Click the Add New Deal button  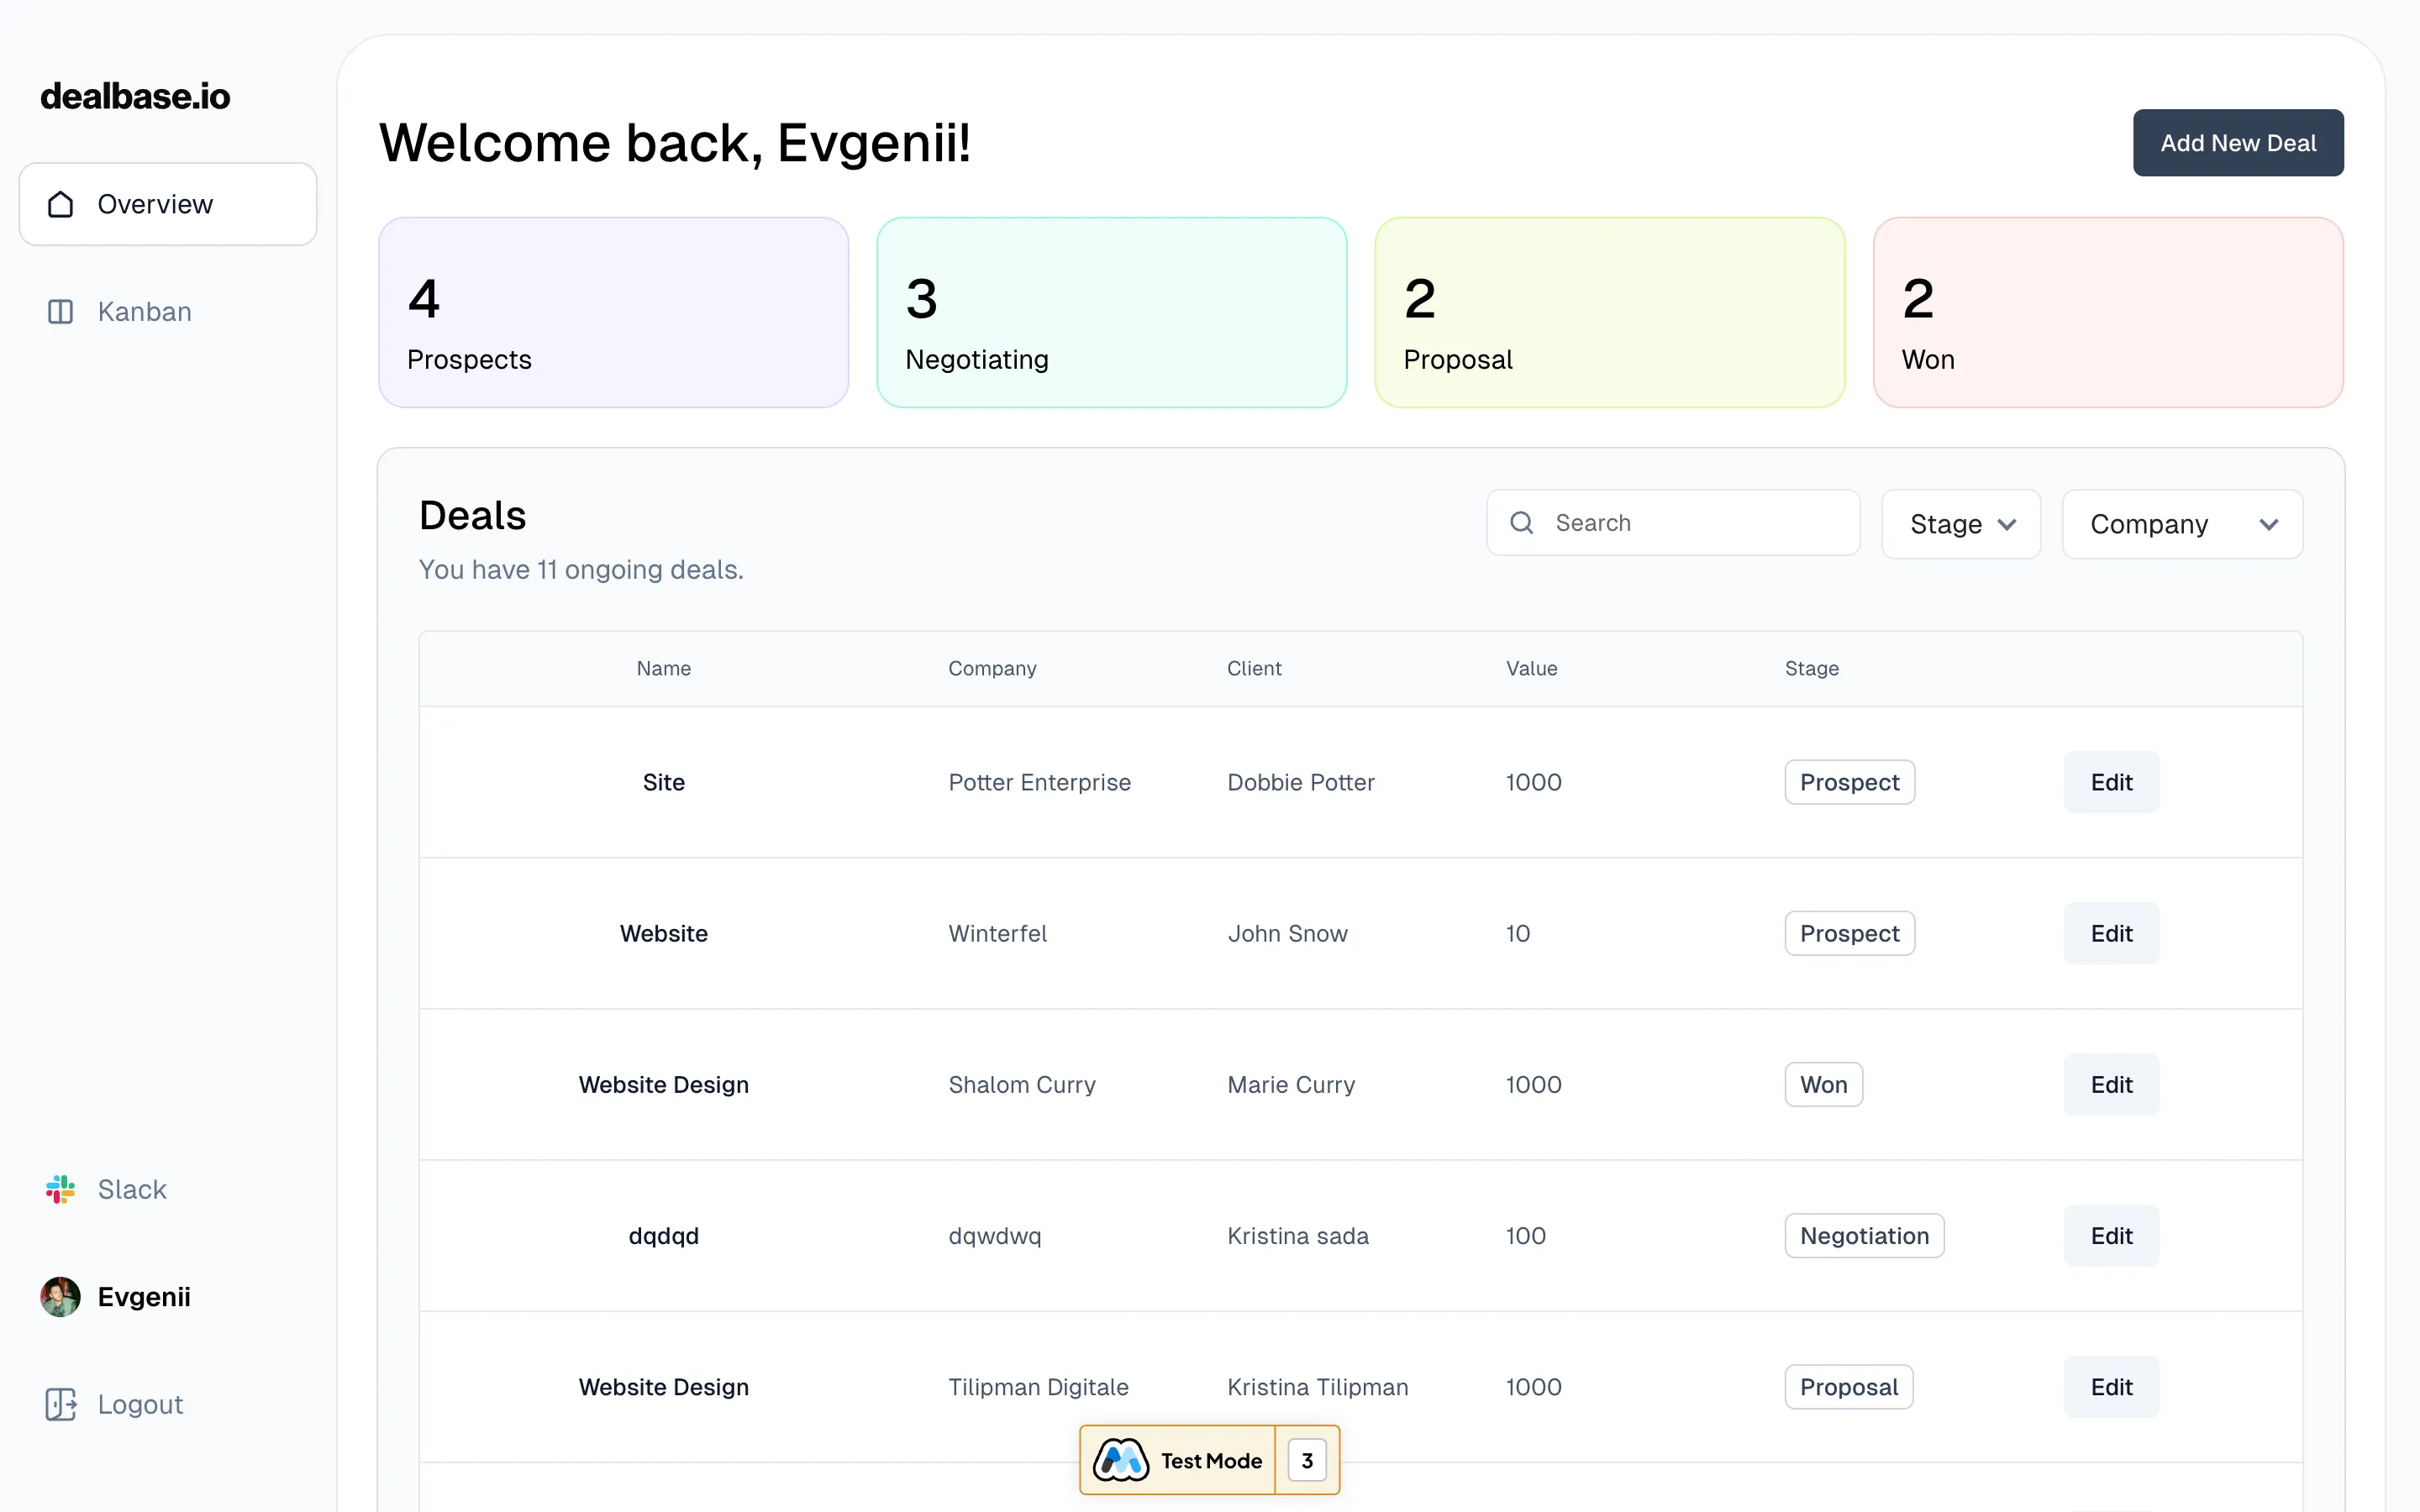[2238, 143]
